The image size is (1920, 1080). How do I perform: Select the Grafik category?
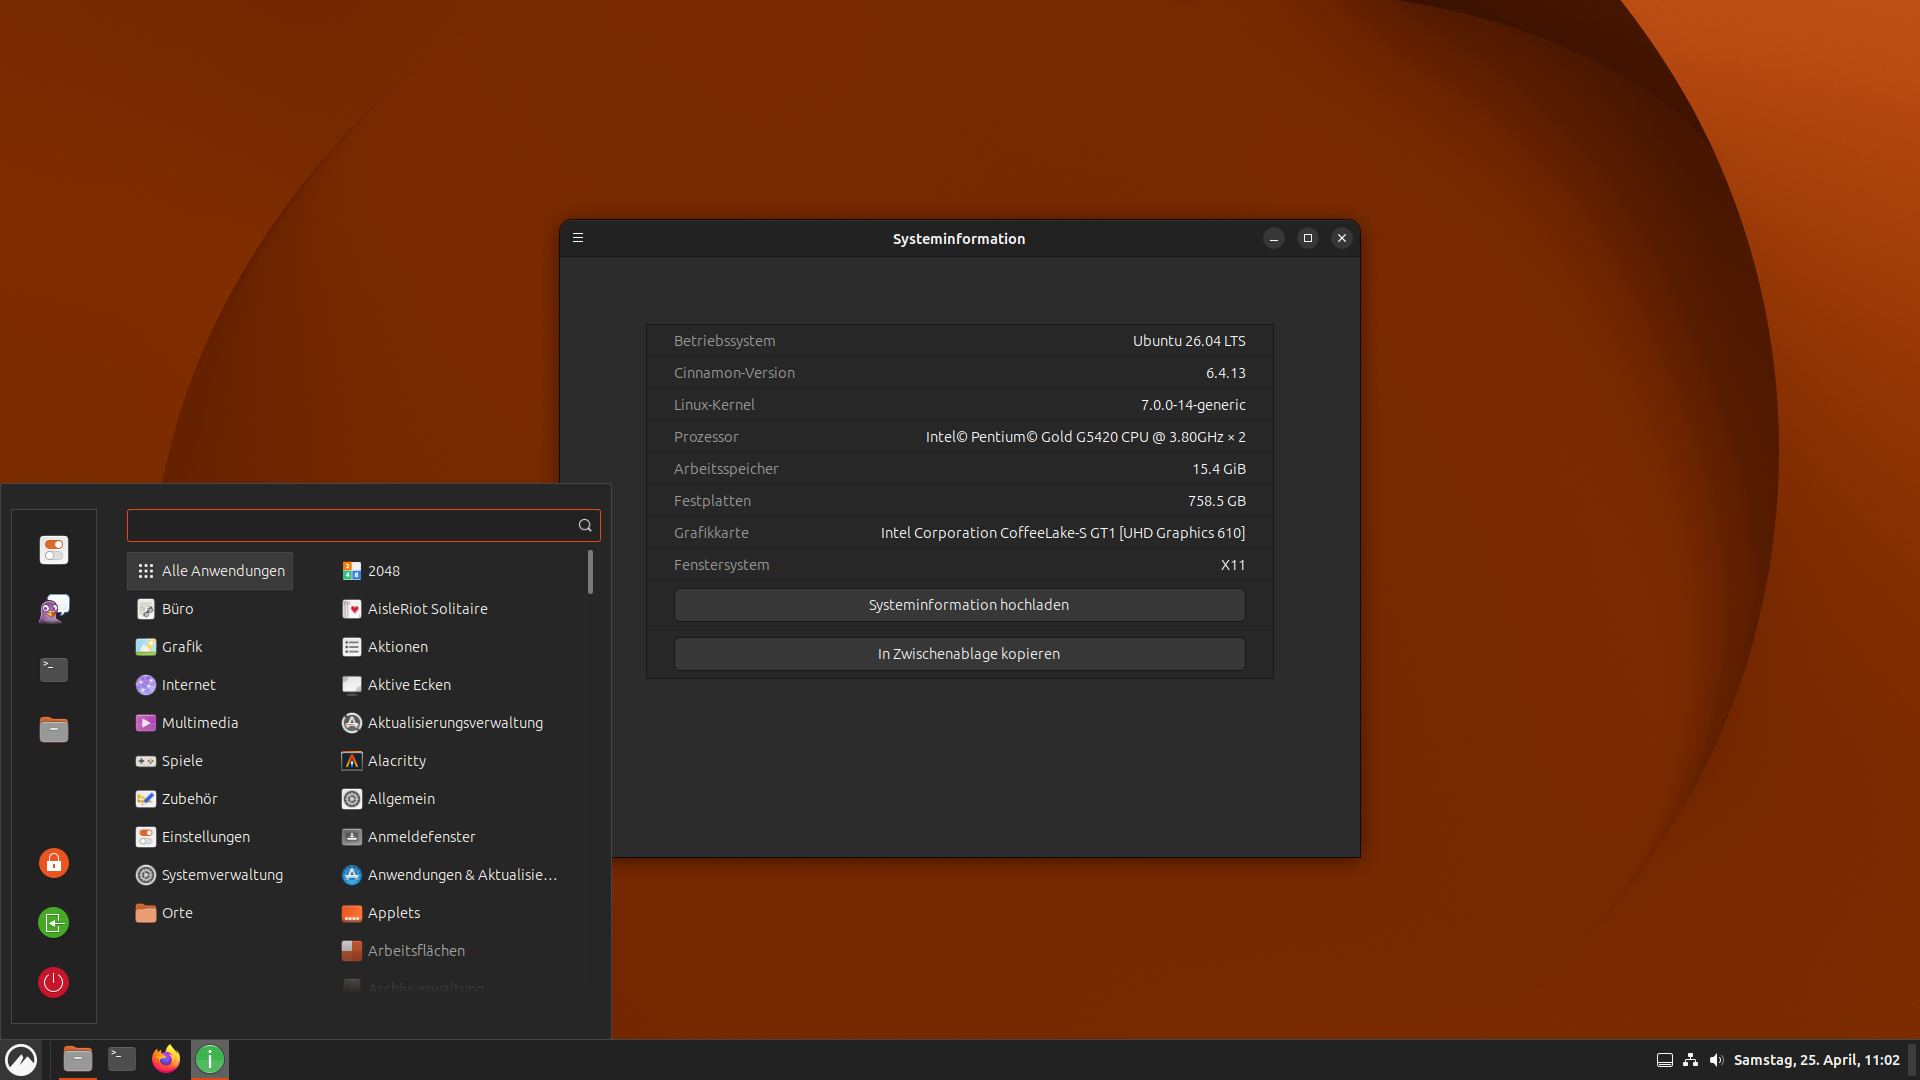210,647
